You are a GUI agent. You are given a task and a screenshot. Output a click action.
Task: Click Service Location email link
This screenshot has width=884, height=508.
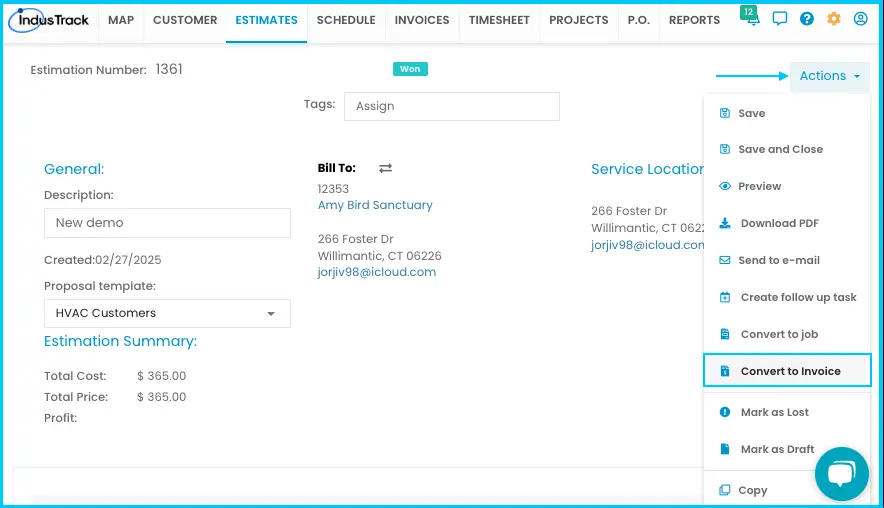648,245
